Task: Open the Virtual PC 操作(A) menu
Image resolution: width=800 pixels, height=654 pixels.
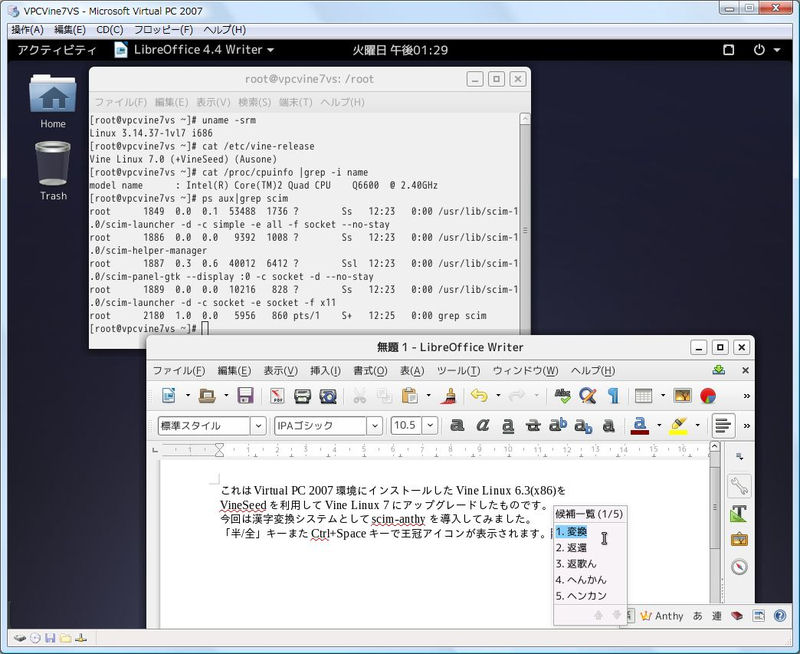Action: pyautogui.click(x=28, y=30)
